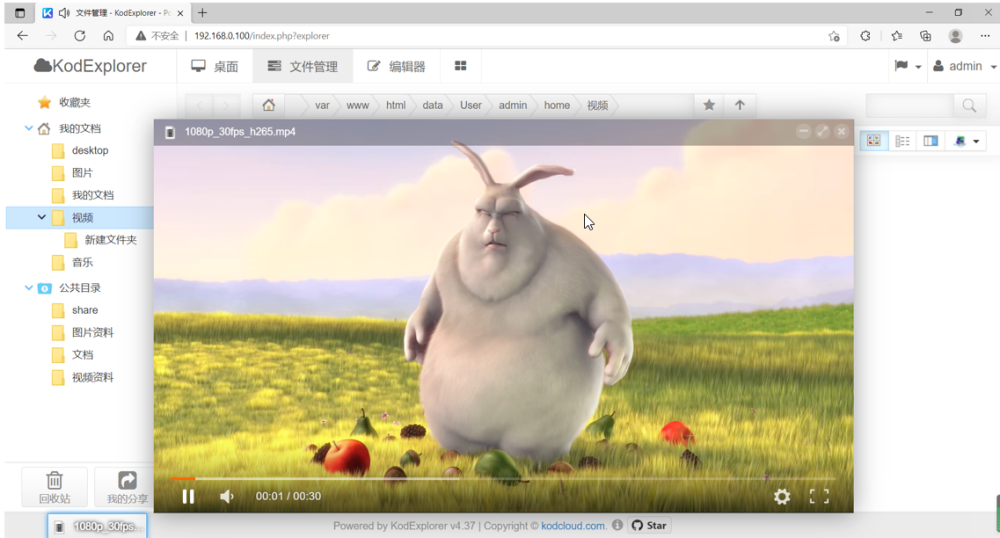Click the search magnifier button

(x=968, y=105)
